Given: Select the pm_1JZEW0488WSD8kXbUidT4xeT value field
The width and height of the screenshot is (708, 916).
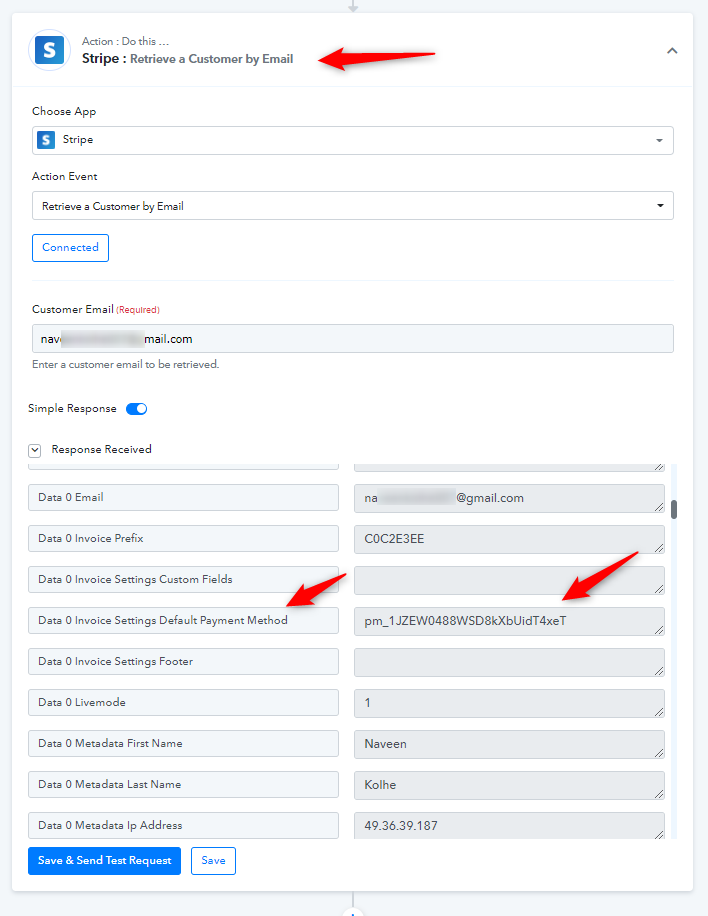Looking at the screenshot, I should click(x=509, y=621).
